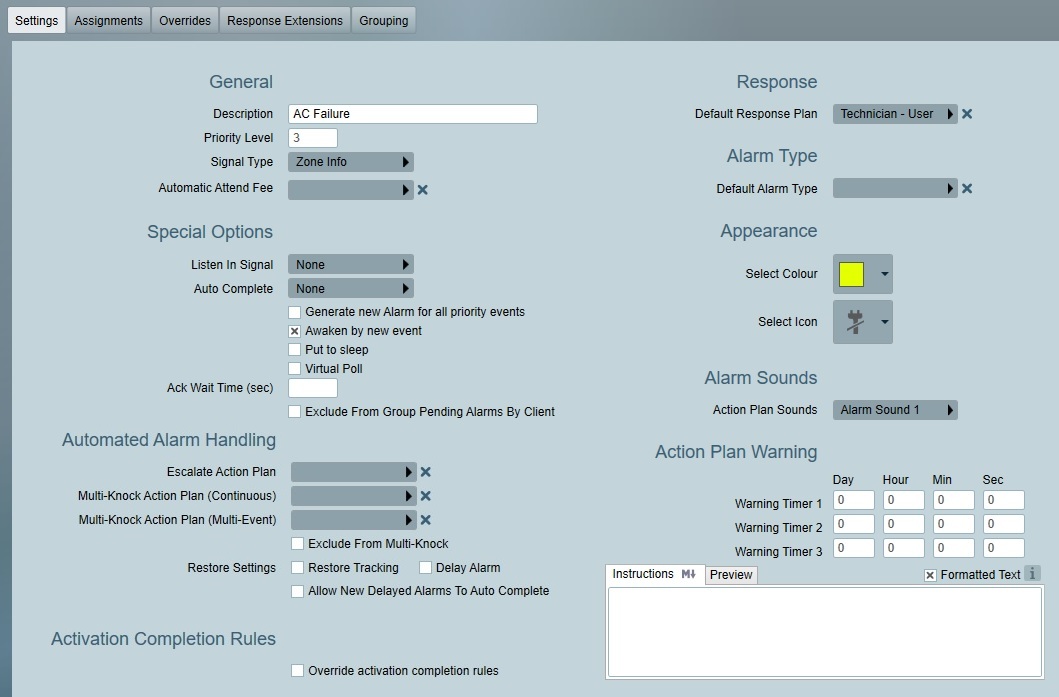The height and width of the screenshot is (697, 1059).
Task: Check the Delay Alarm box
Action: (x=425, y=567)
